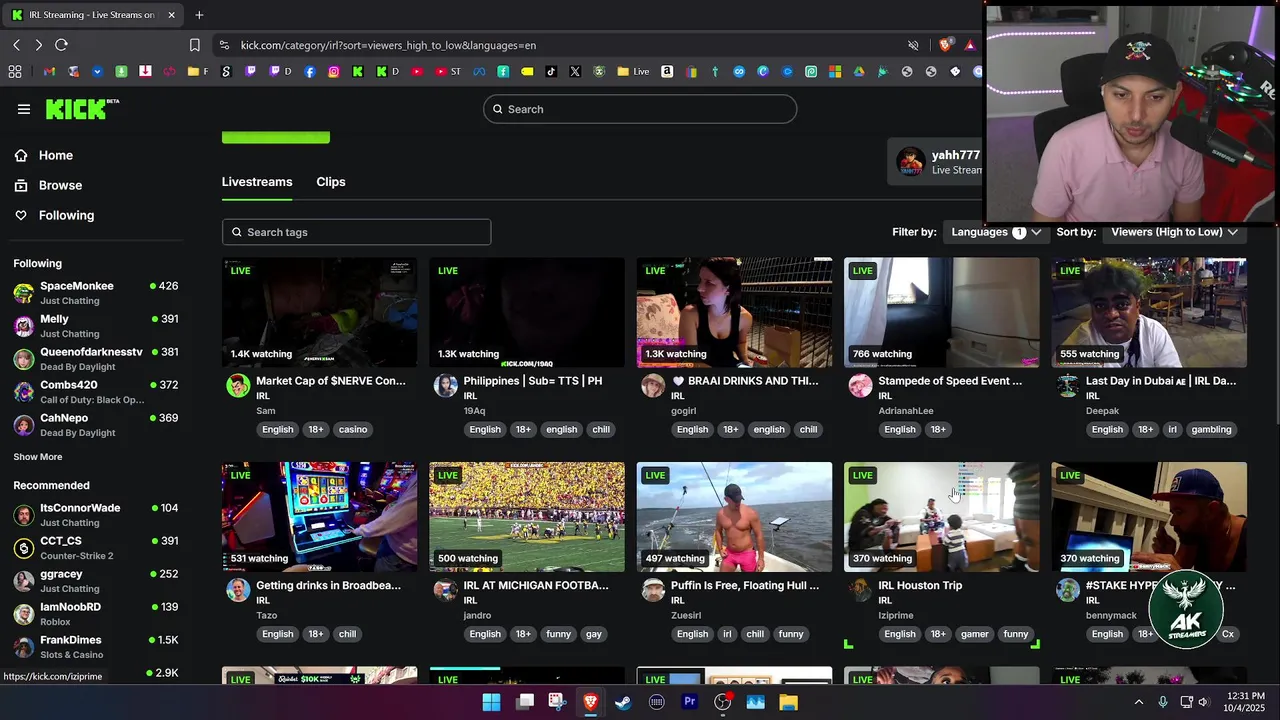This screenshot has width=1280, height=720.
Task: Open the Market Cap of $NERVE stream thumbnail
Action: pyautogui.click(x=319, y=313)
